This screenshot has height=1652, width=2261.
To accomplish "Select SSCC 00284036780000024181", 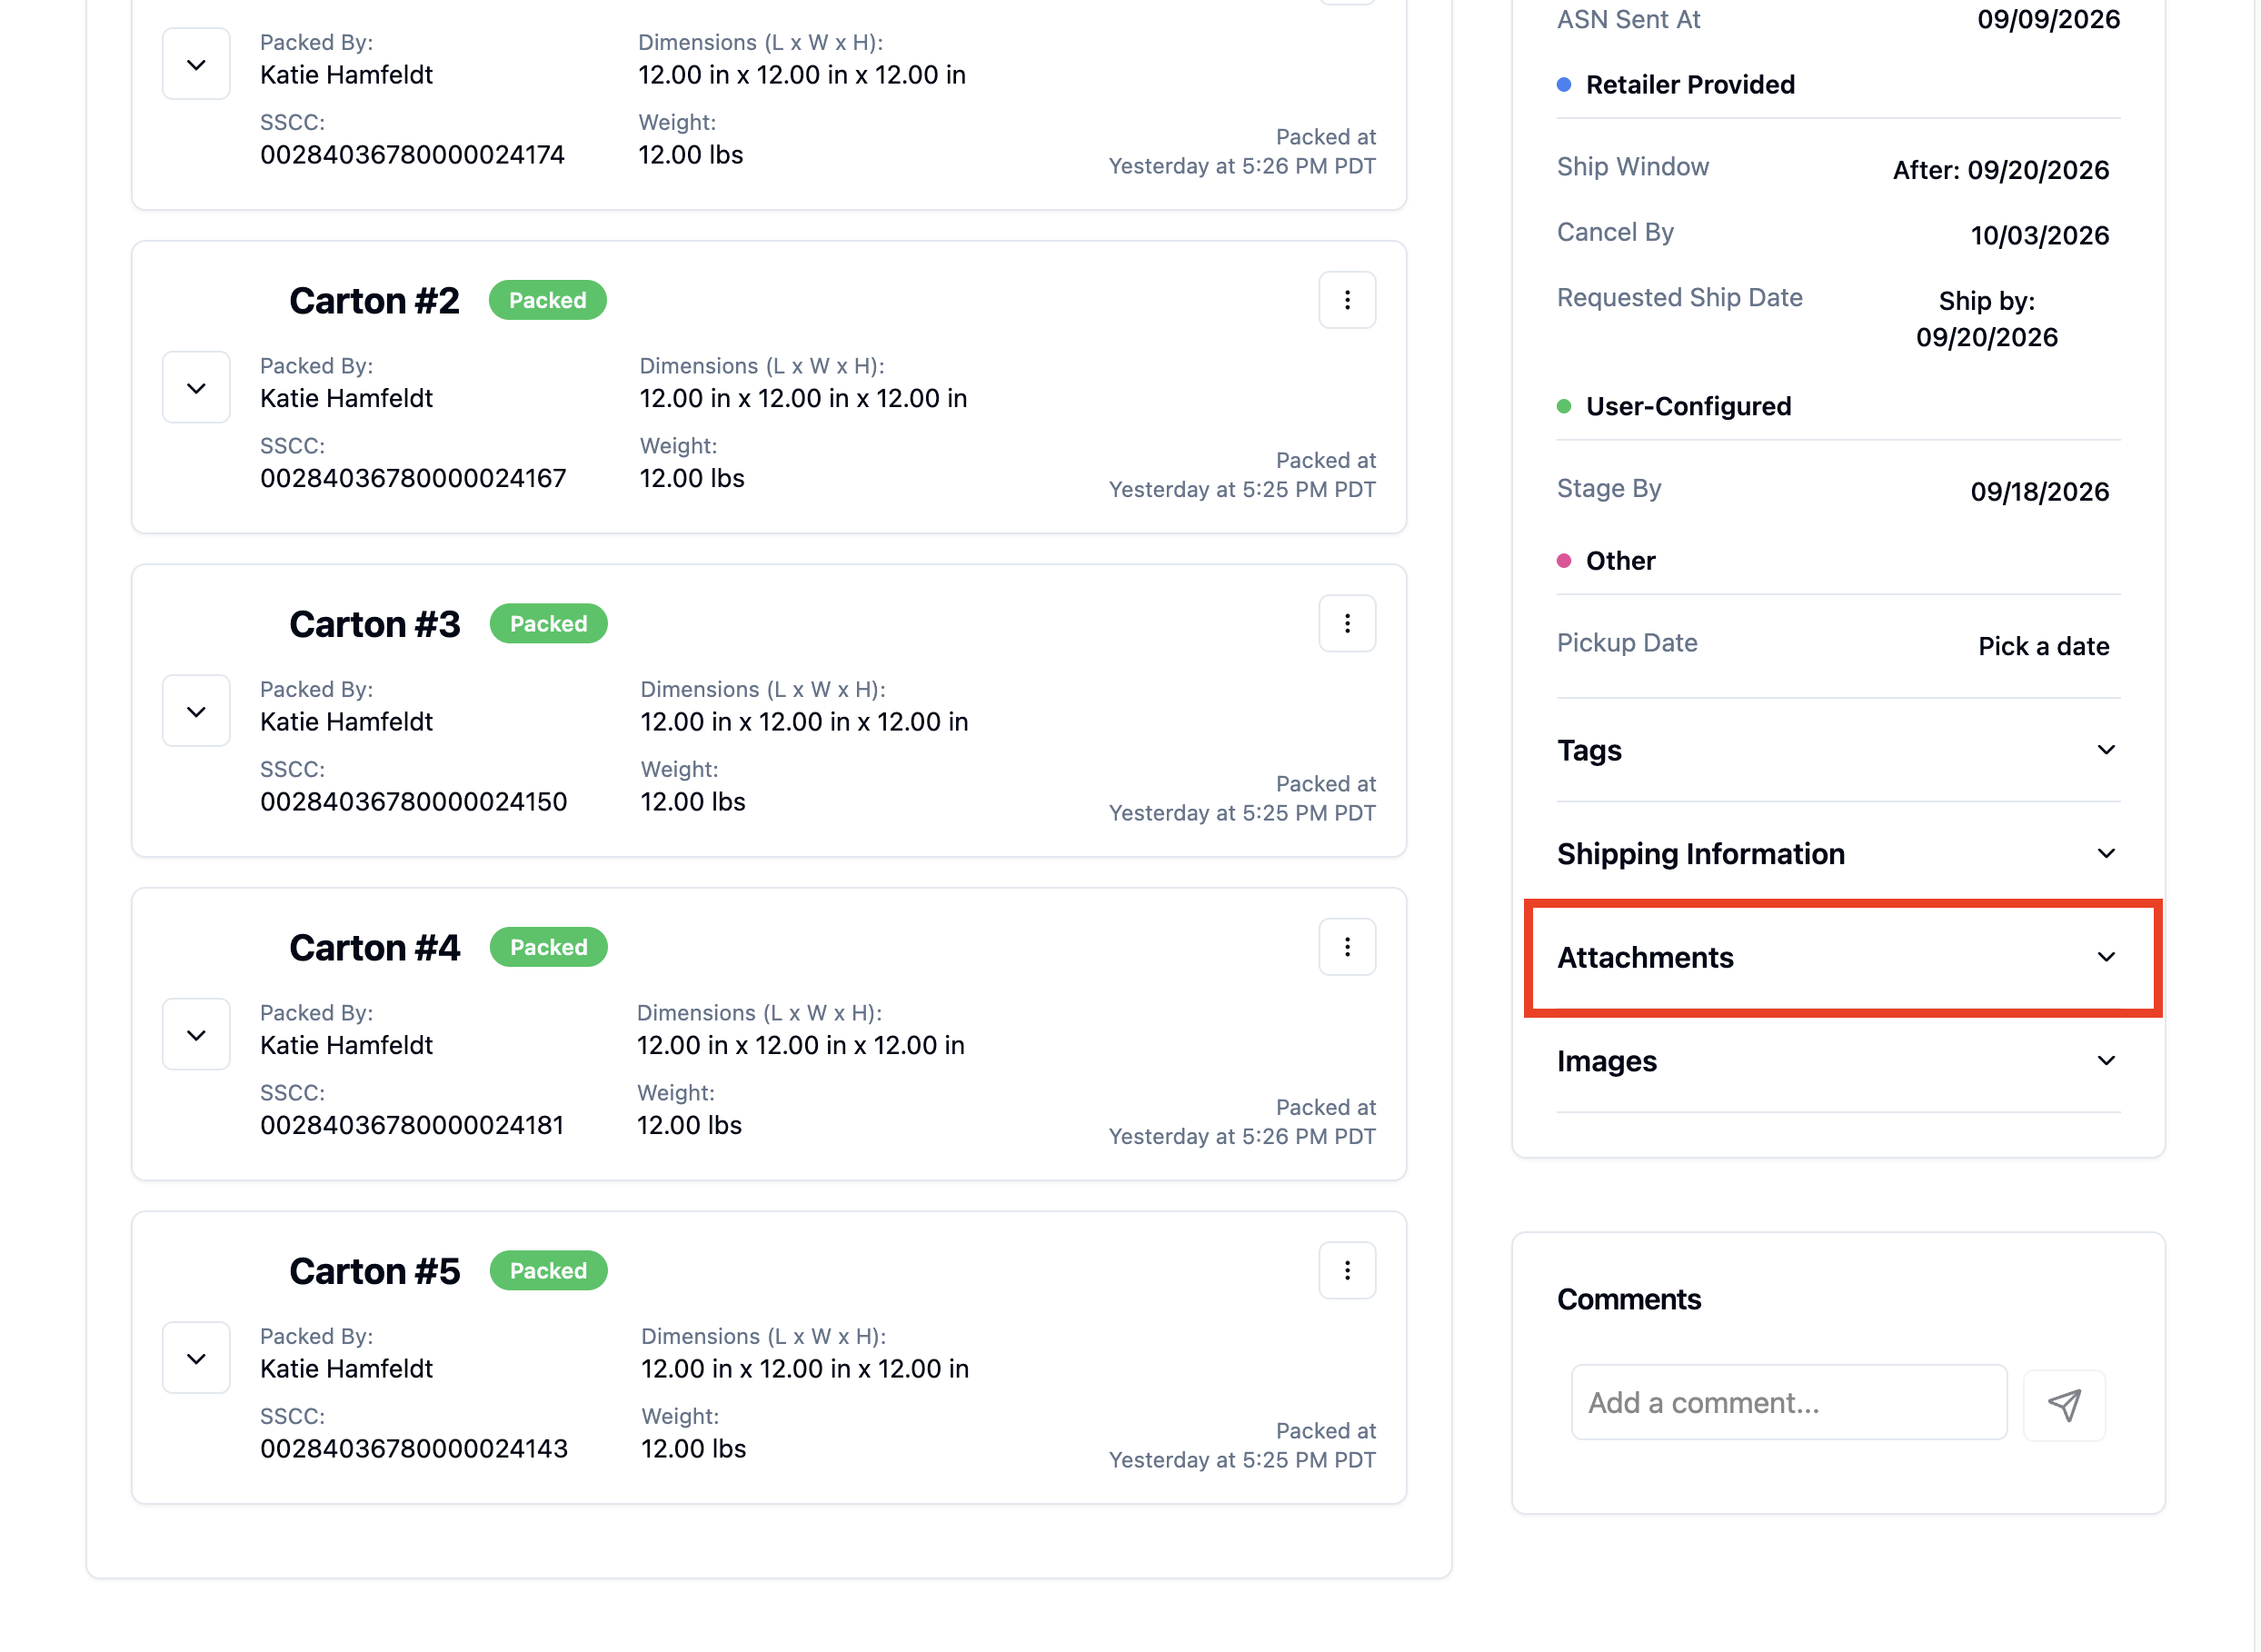I will 412,1125.
